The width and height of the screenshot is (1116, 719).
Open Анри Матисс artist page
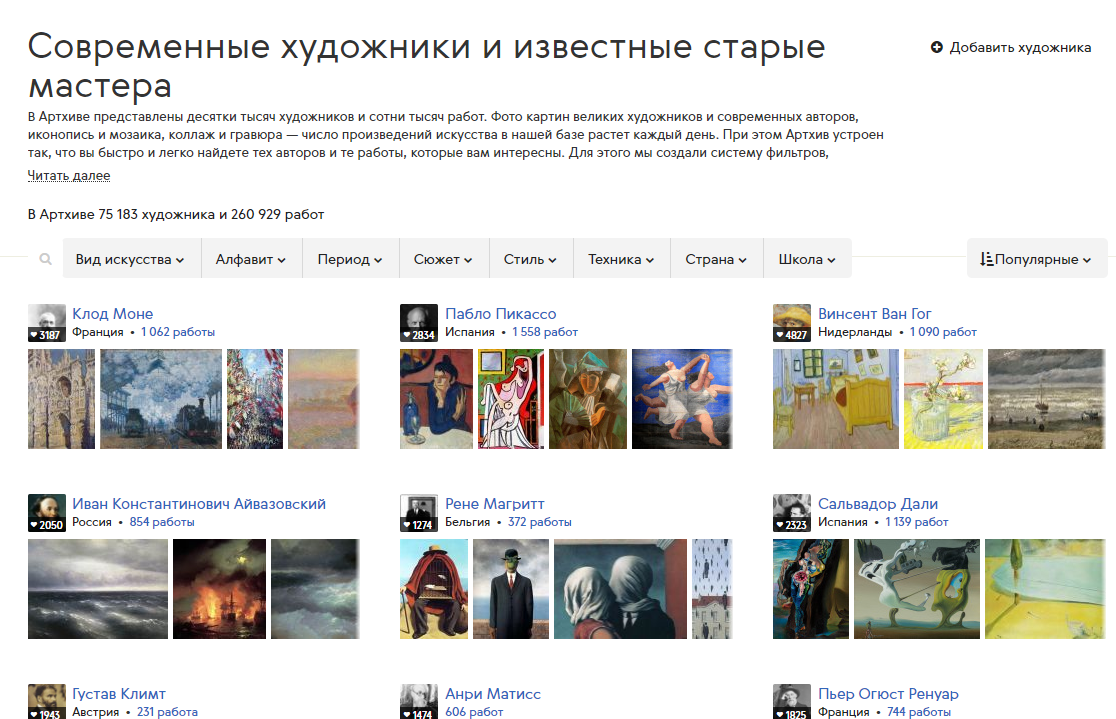(493, 694)
